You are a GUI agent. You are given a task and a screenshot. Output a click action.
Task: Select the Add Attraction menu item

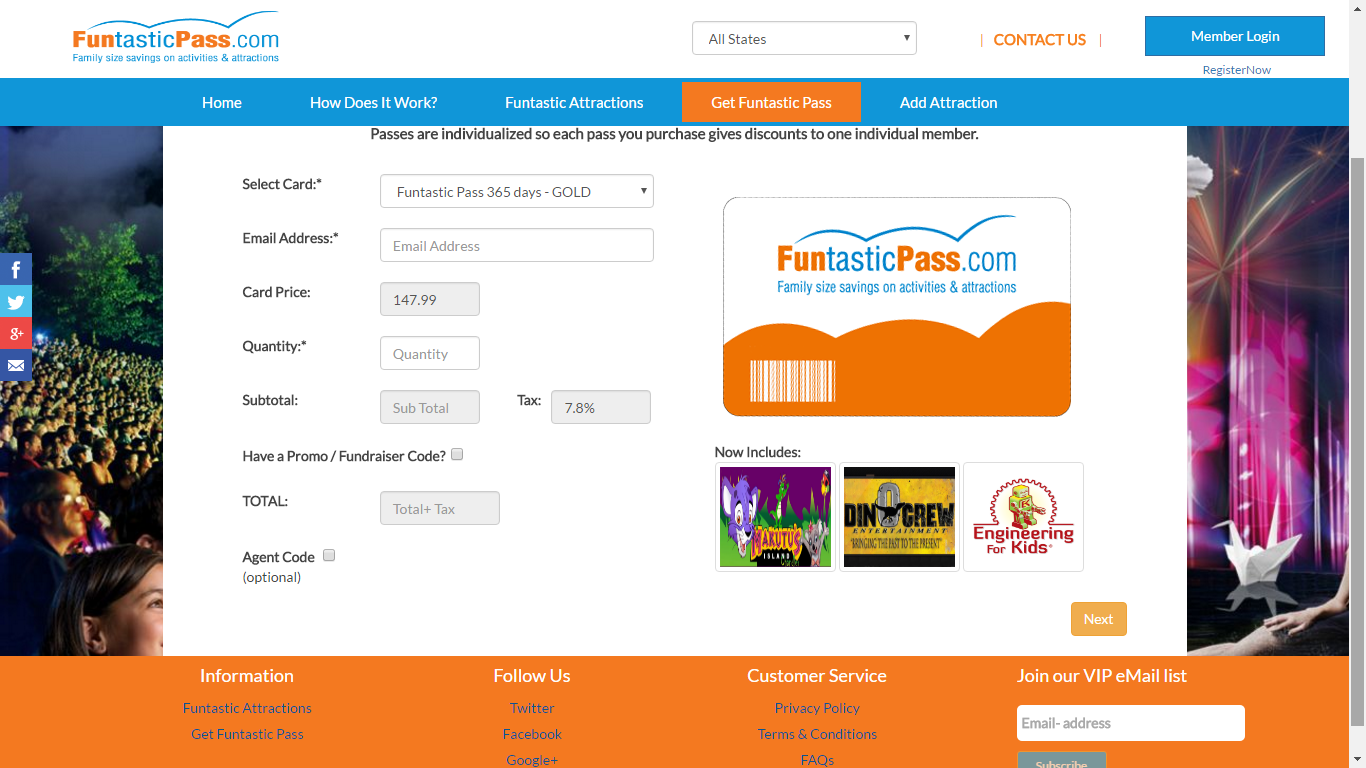[948, 102]
